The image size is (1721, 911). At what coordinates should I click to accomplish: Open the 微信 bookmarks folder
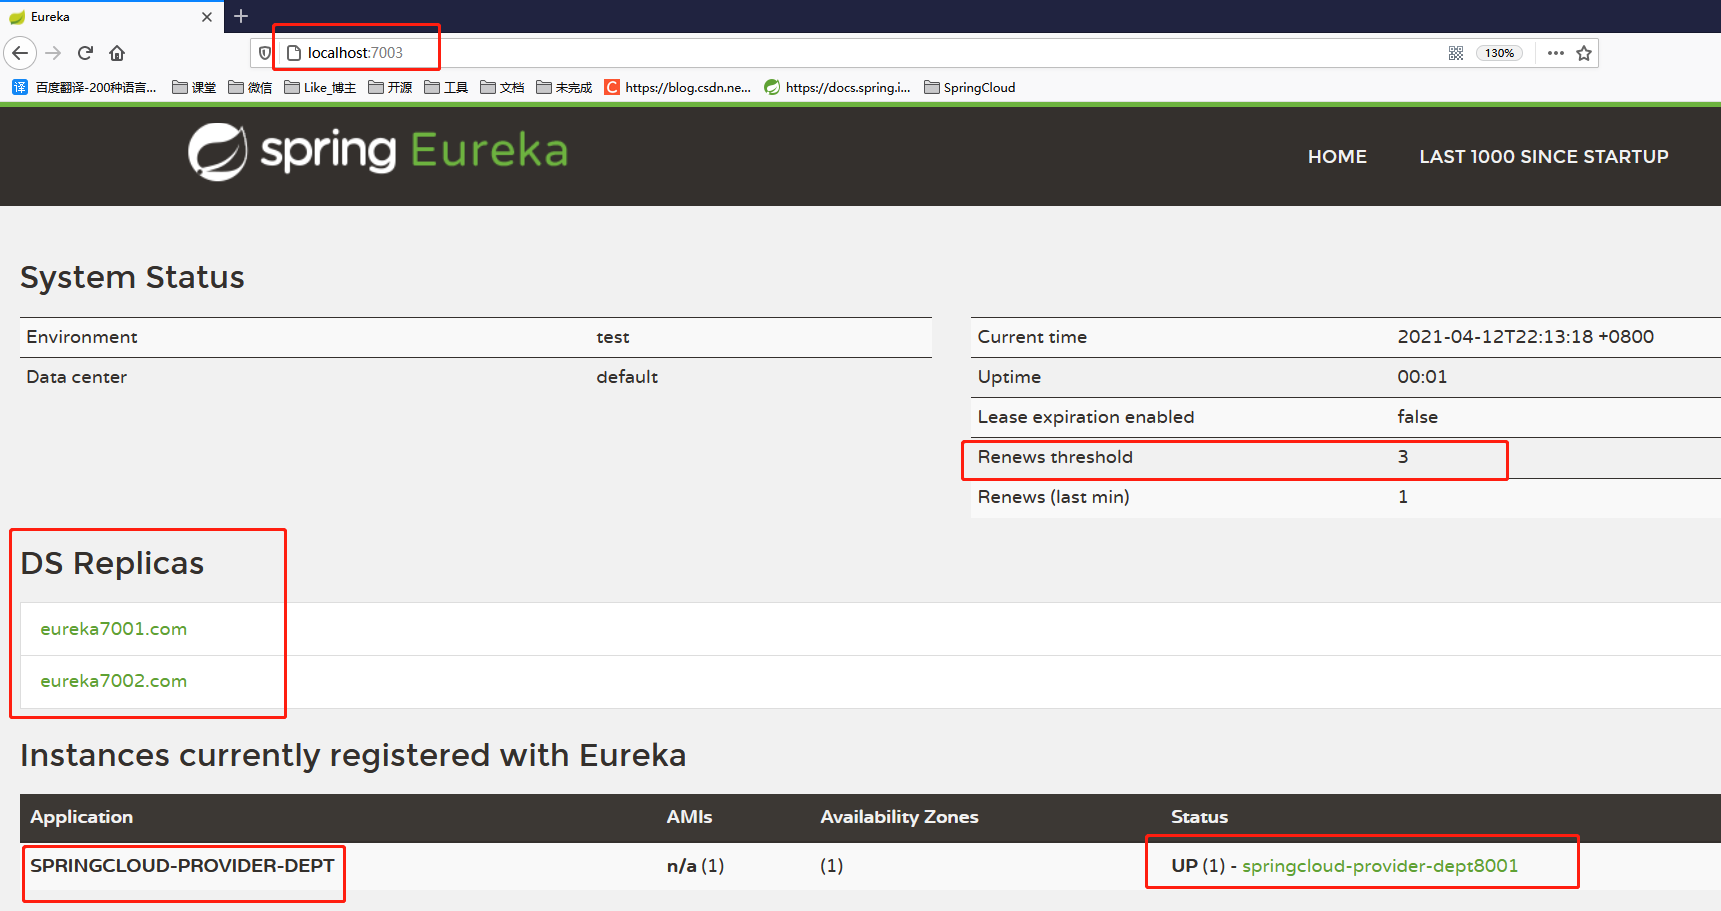pos(250,88)
